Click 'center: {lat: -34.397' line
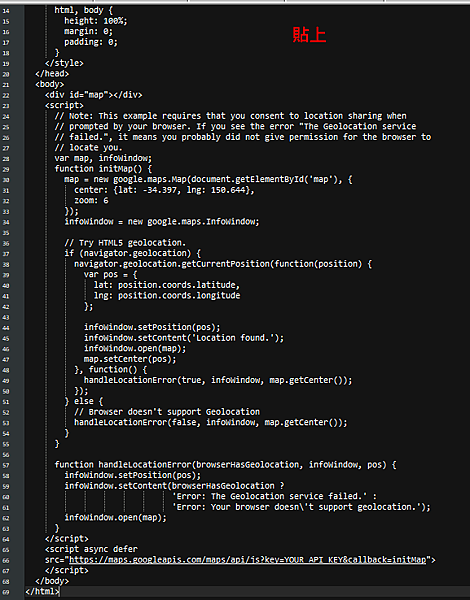This screenshot has height=600, width=470. (164, 190)
